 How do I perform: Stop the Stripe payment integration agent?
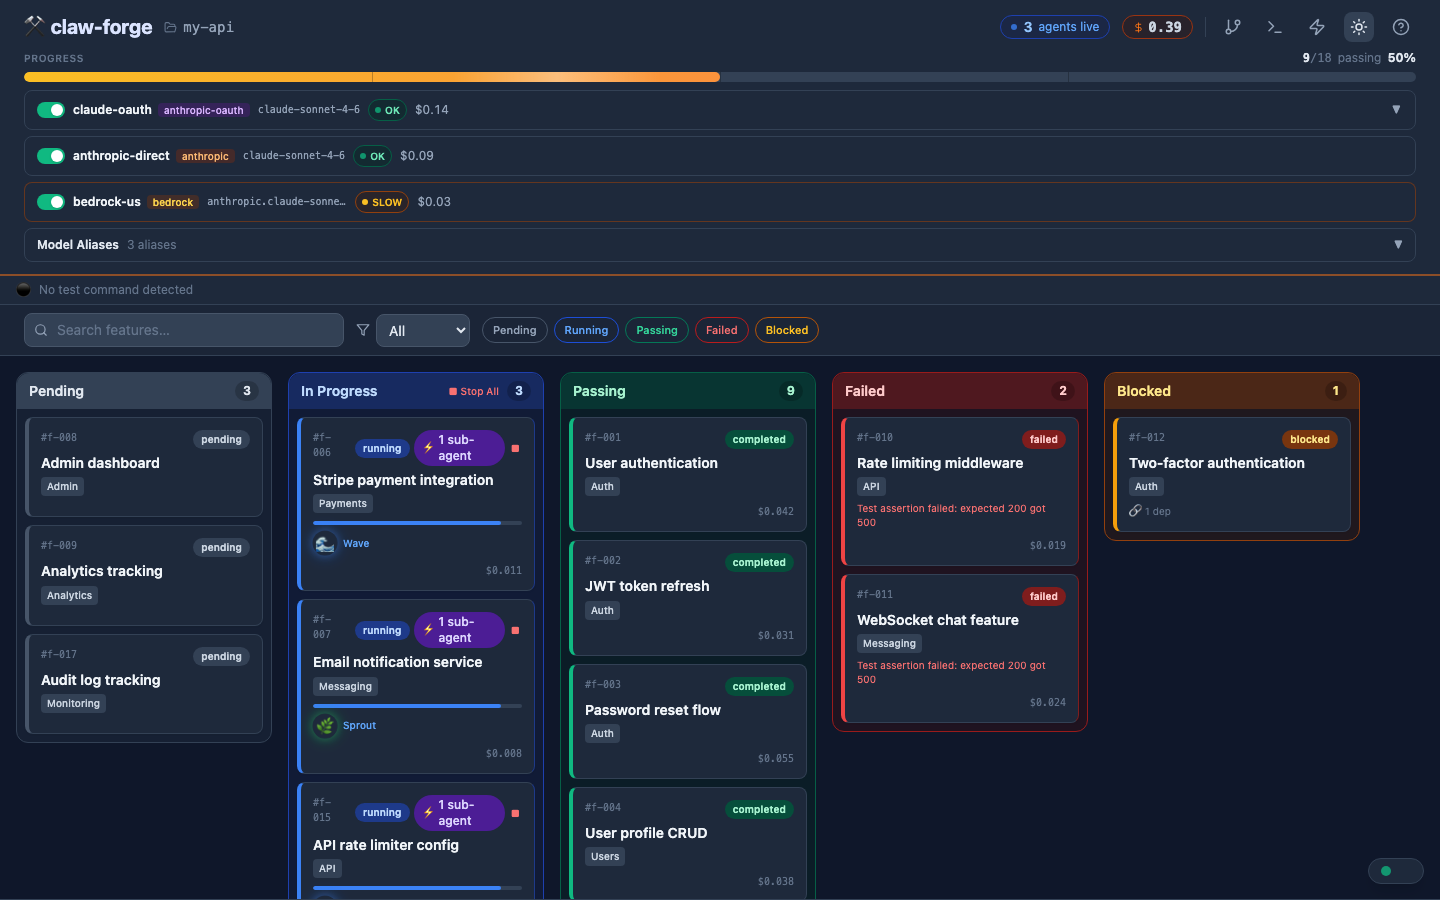(515, 448)
